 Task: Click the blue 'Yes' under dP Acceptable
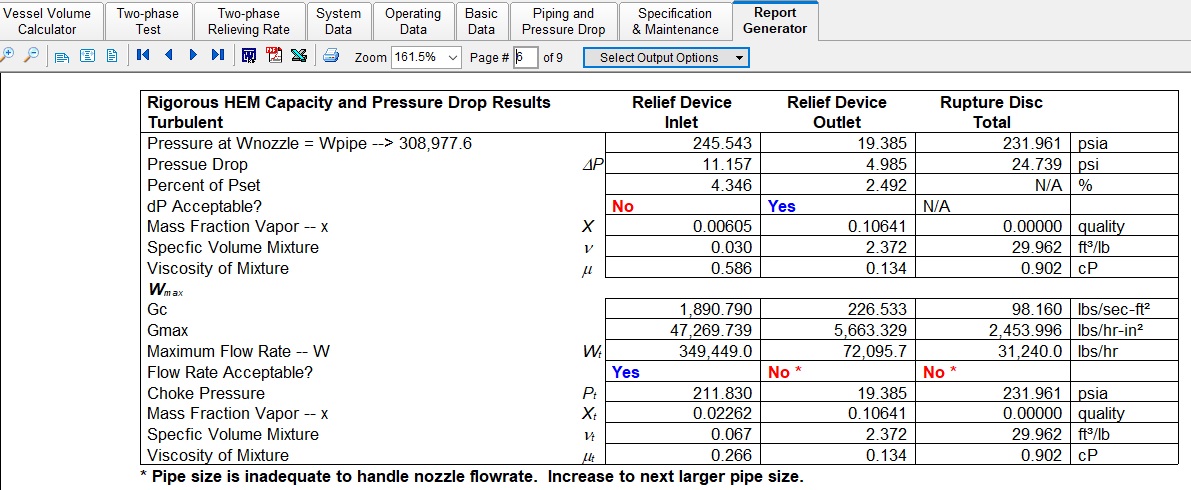pyautogui.click(x=782, y=206)
